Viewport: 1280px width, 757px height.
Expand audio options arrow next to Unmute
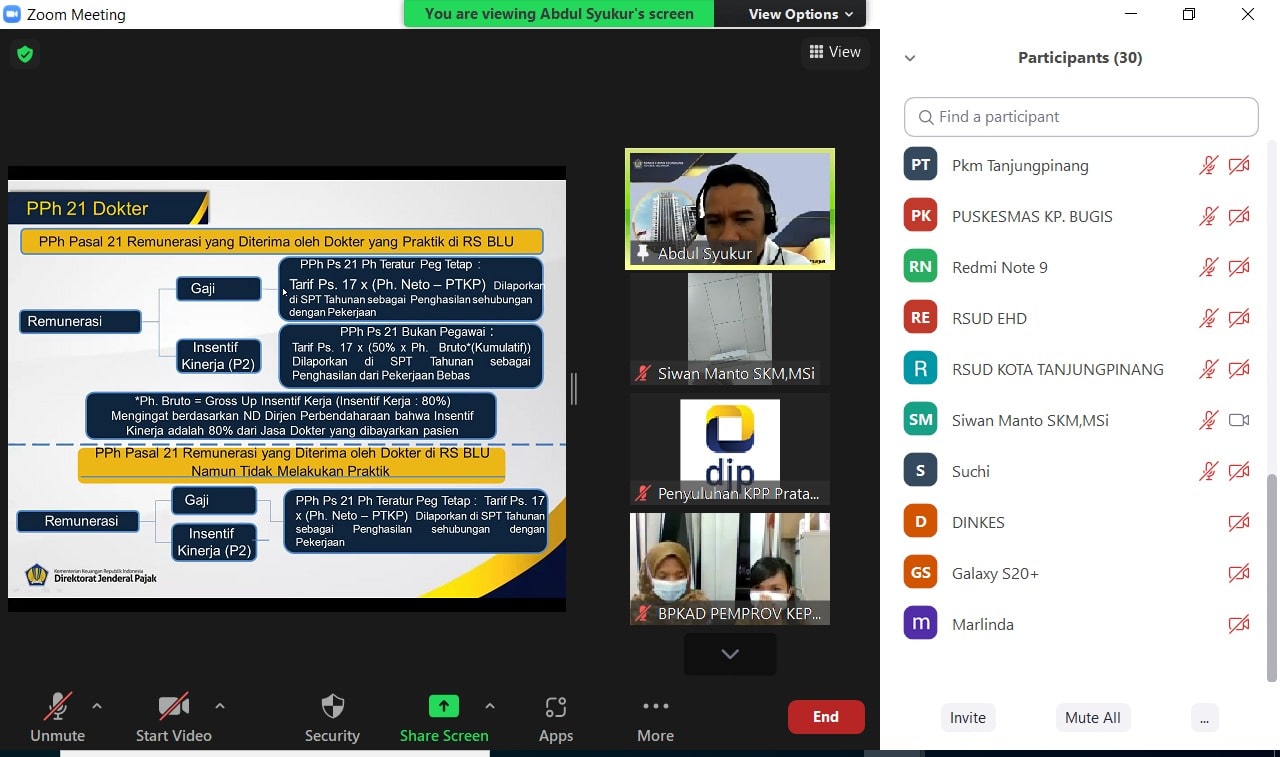tap(97, 706)
